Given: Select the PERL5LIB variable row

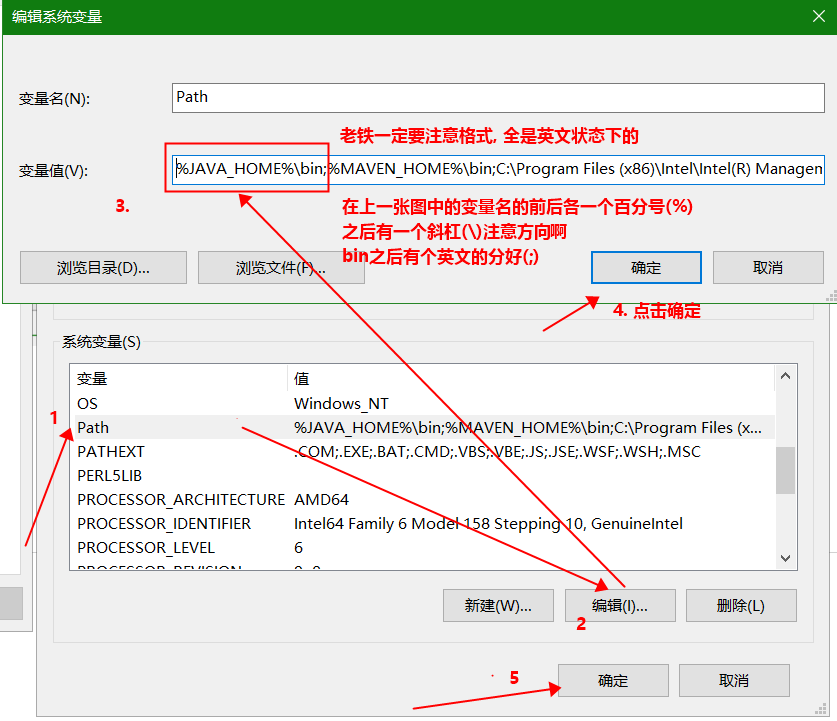Looking at the screenshot, I should pyautogui.click(x=422, y=476).
